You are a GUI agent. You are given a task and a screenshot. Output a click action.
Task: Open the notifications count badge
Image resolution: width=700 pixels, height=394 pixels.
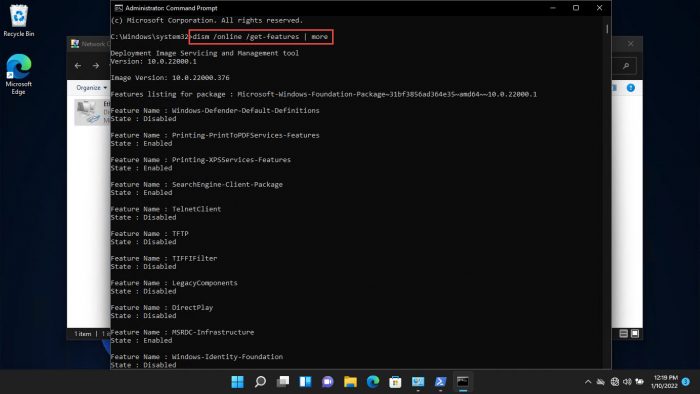[686, 382]
